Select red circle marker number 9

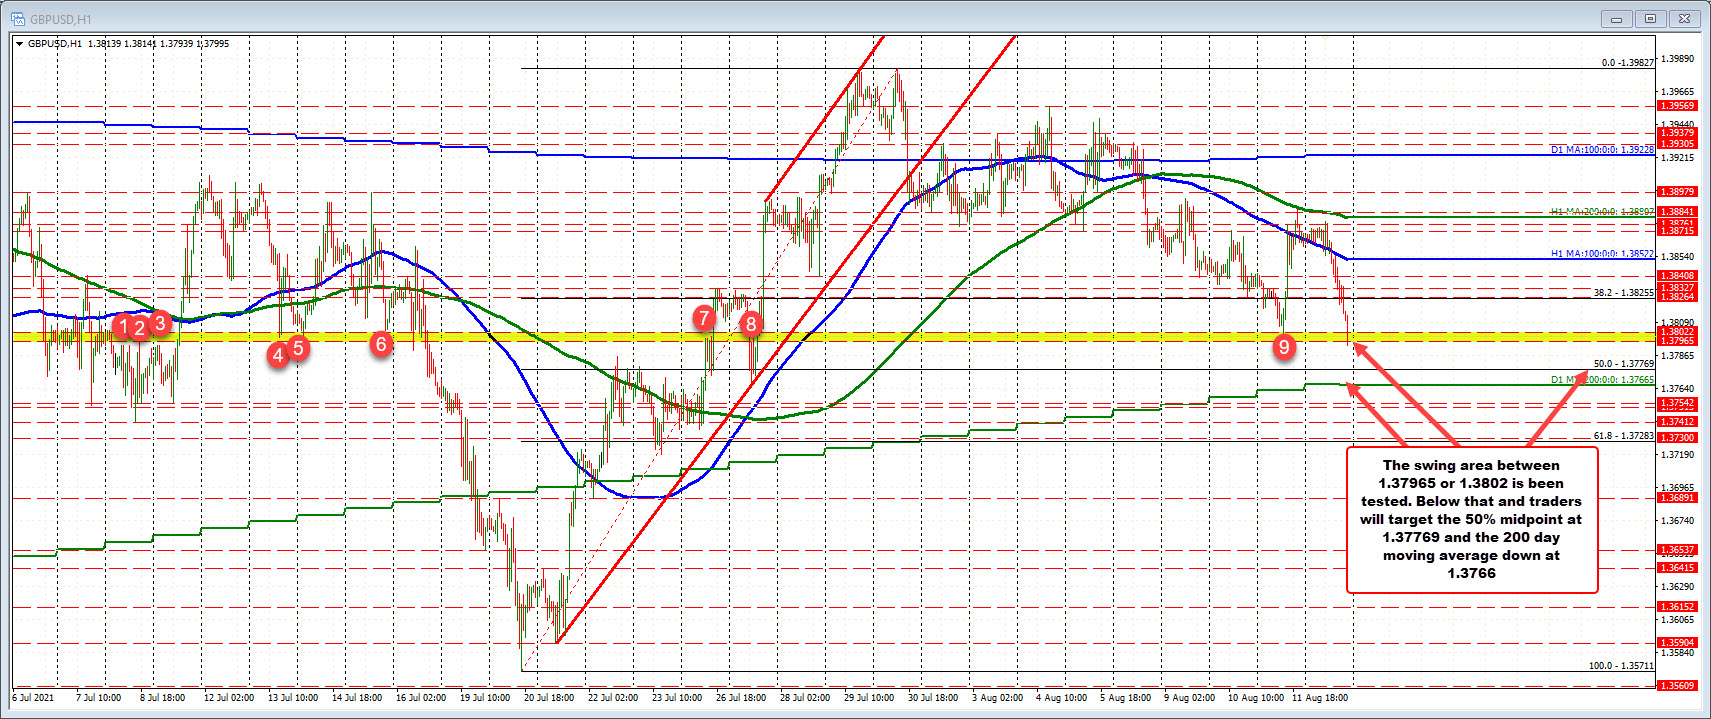[1284, 347]
